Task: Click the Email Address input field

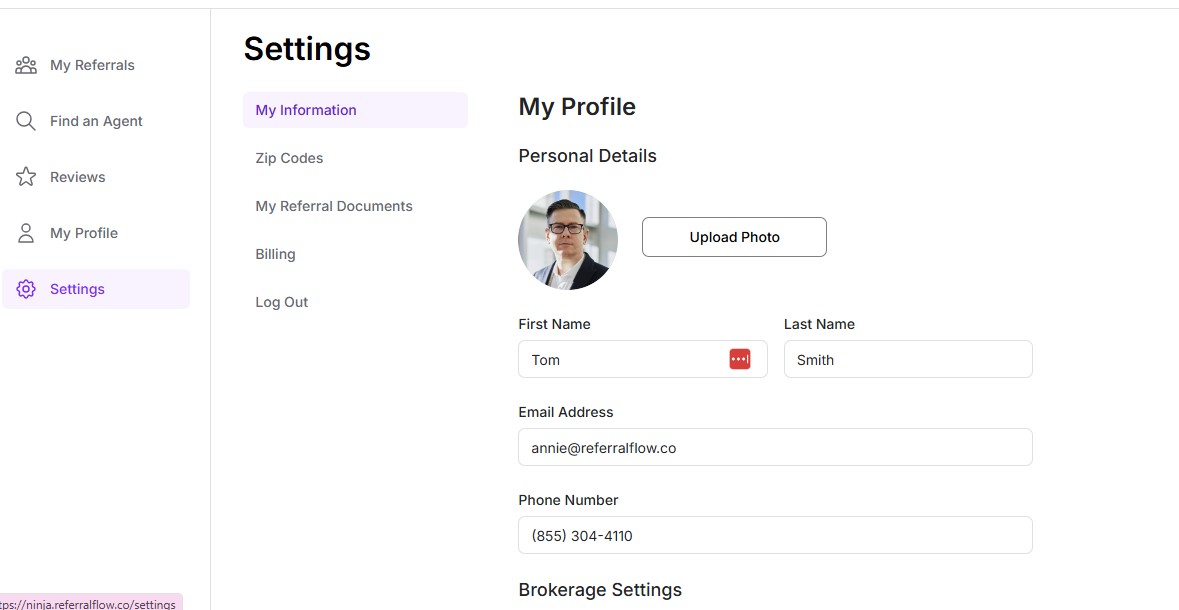Action: (x=775, y=447)
